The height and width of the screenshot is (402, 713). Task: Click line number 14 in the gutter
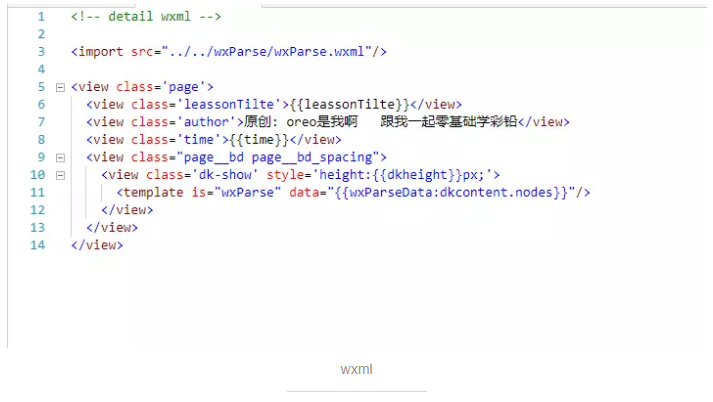pos(38,245)
